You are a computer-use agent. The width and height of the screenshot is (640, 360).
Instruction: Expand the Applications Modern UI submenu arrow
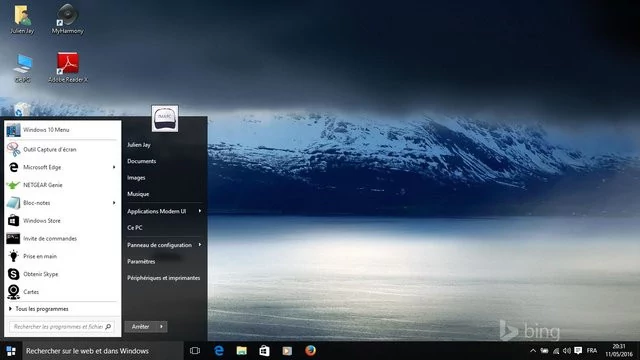pyautogui.click(x=200, y=211)
